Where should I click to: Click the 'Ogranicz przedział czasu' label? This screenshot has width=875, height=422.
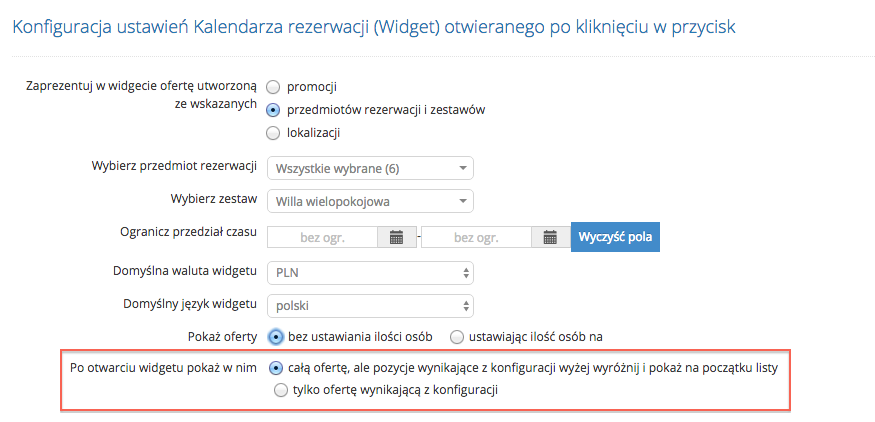click(189, 233)
